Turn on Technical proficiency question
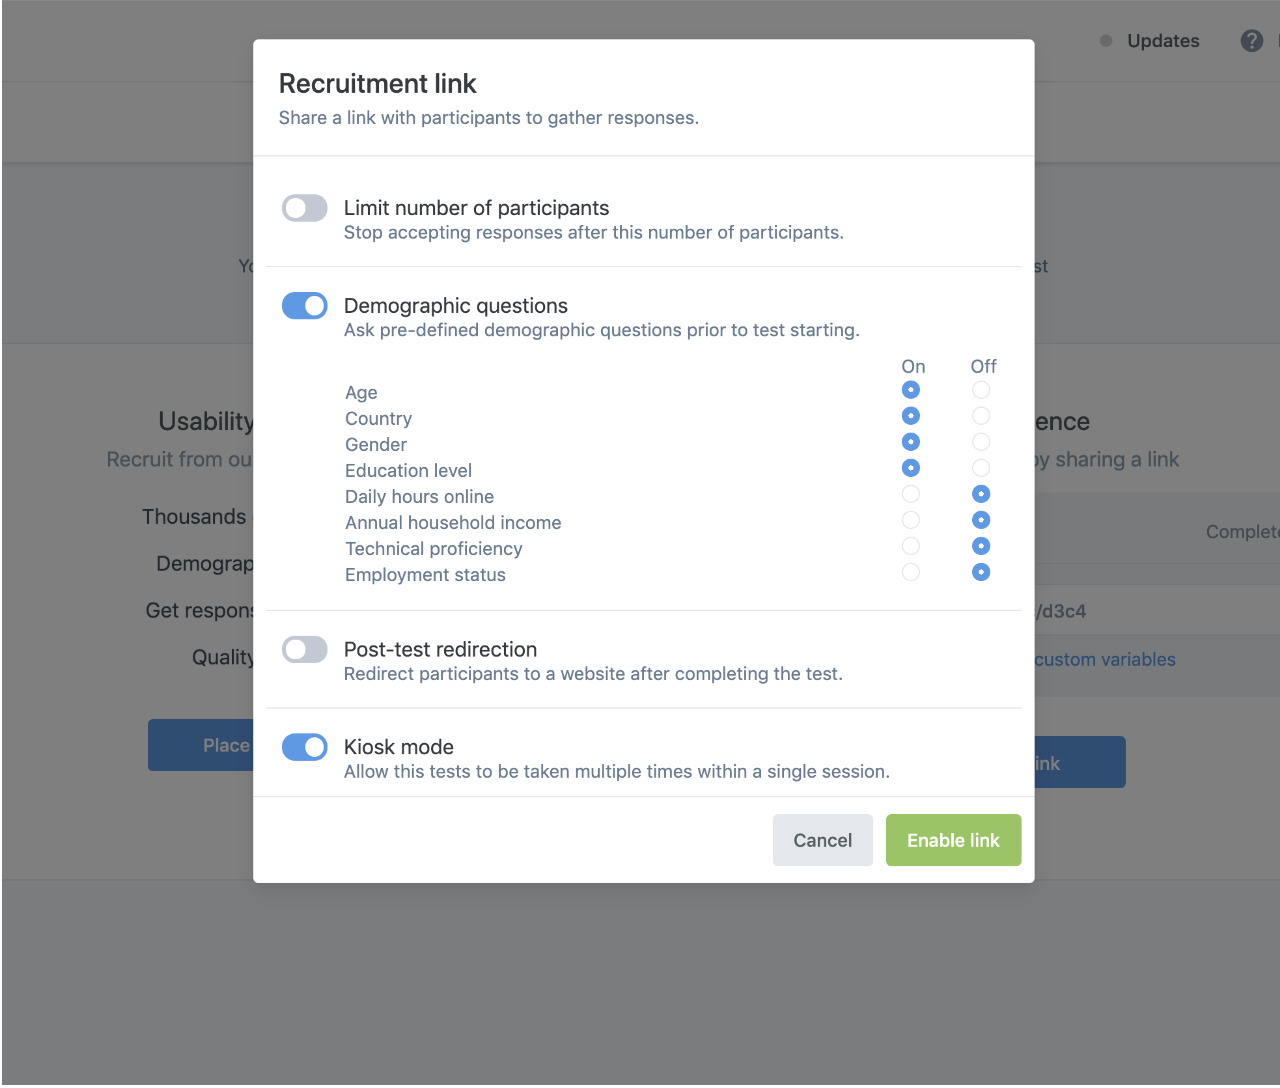Viewport: 1280px width, 1088px height. click(x=910, y=546)
